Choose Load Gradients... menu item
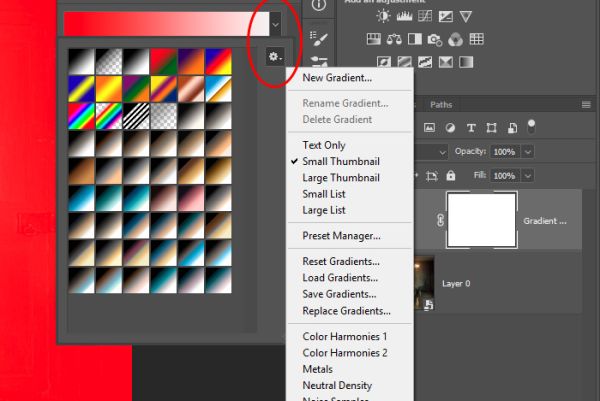Image resolution: width=600 pixels, height=401 pixels. click(340, 278)
